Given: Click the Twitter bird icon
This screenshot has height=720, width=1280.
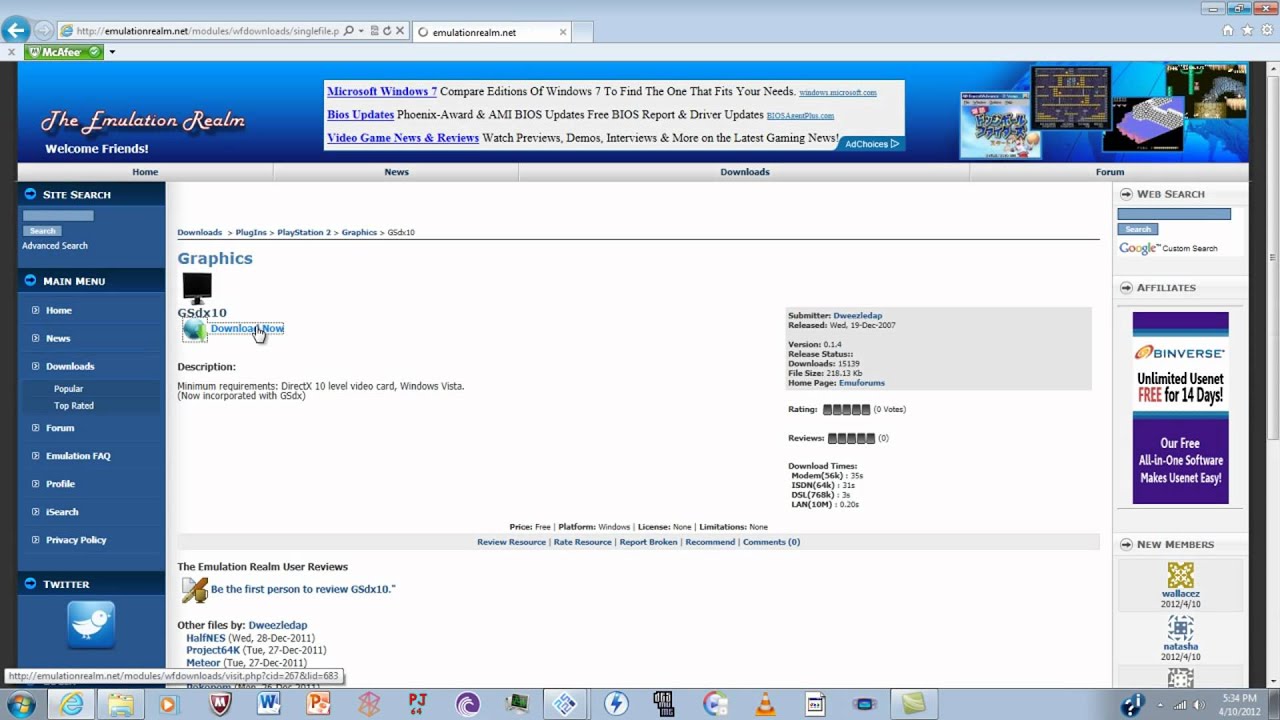Looking at the screenshot, I should tap(91, 625).
